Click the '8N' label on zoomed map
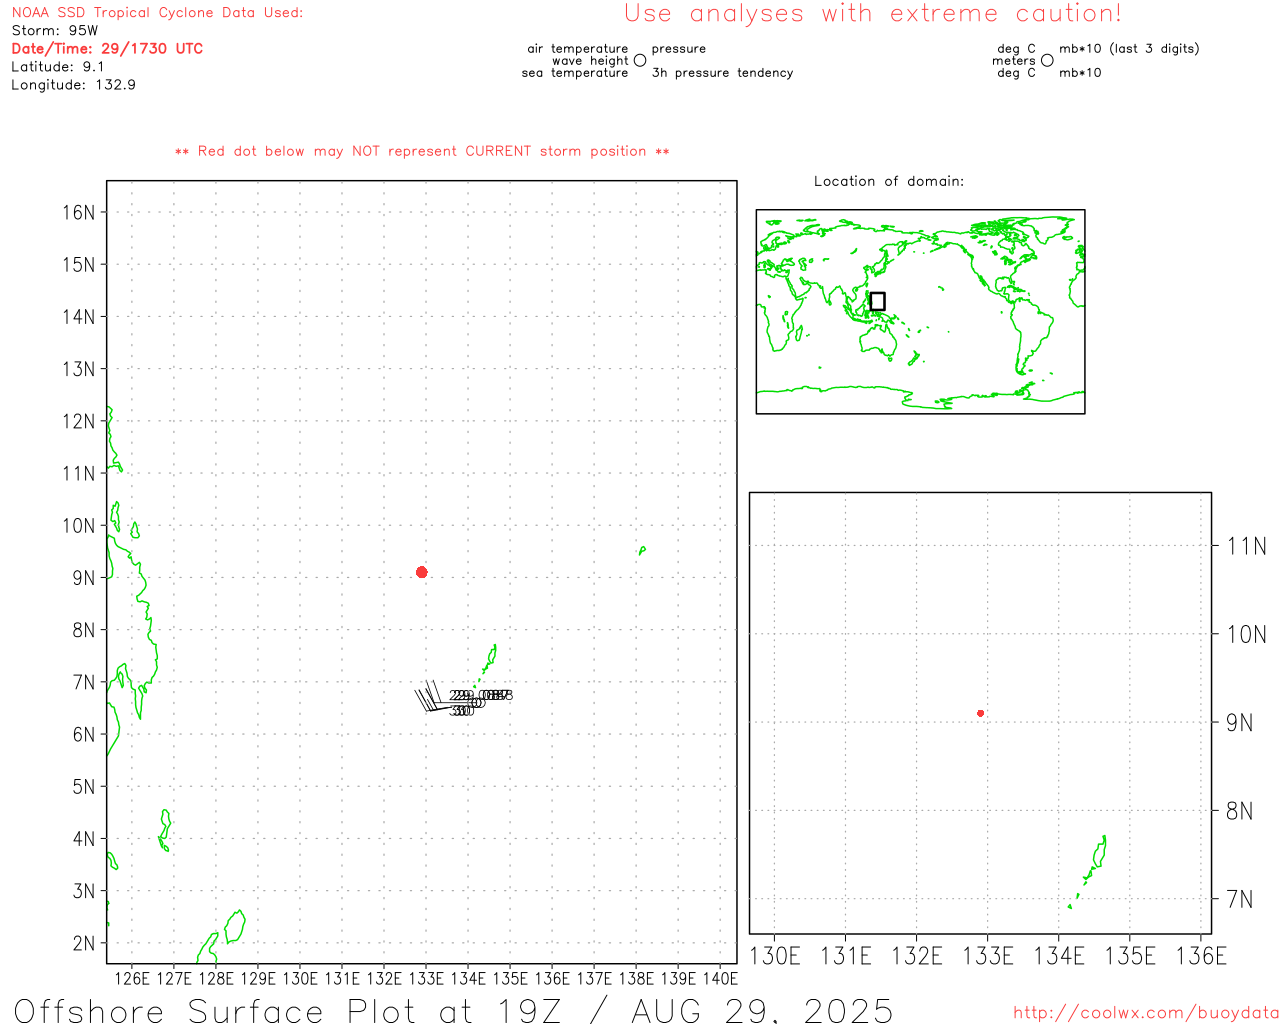Screen dimensions: 1280x1024 (x=1239, y=811)
